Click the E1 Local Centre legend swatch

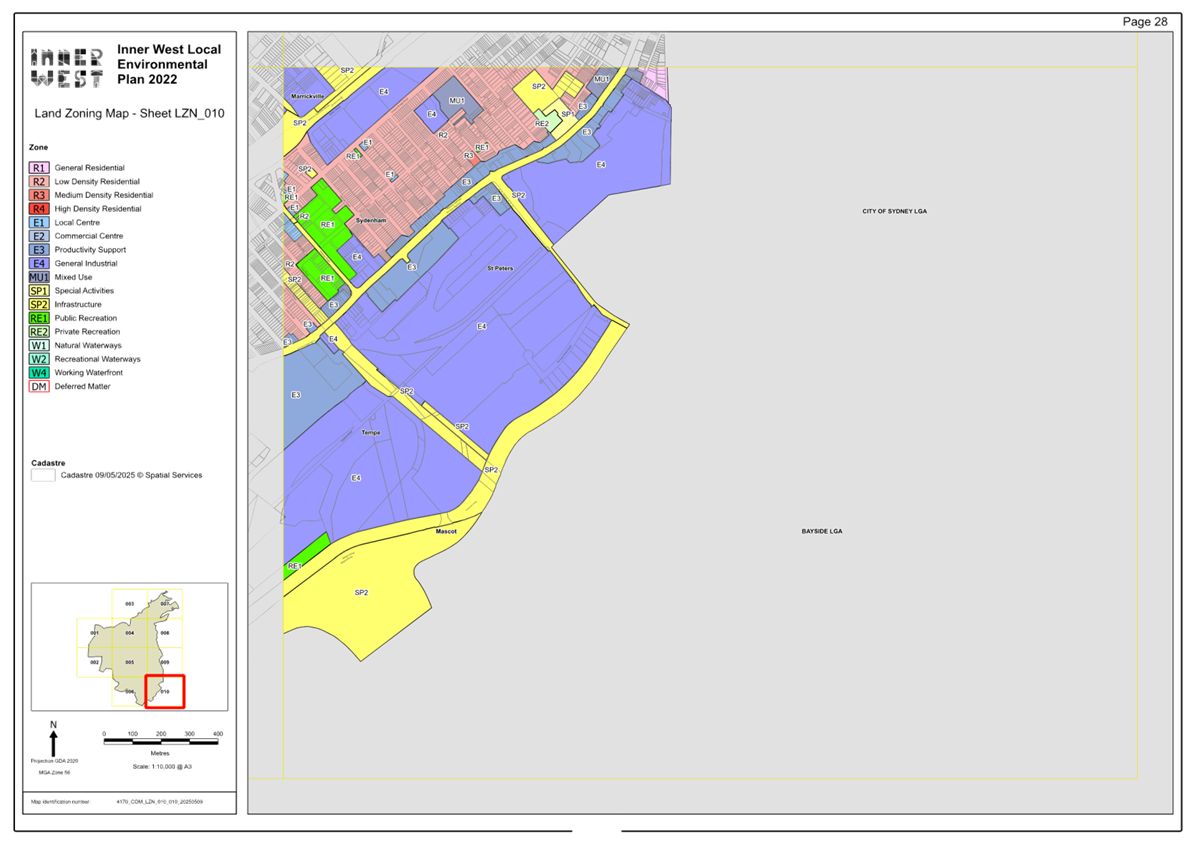(39, 223)
